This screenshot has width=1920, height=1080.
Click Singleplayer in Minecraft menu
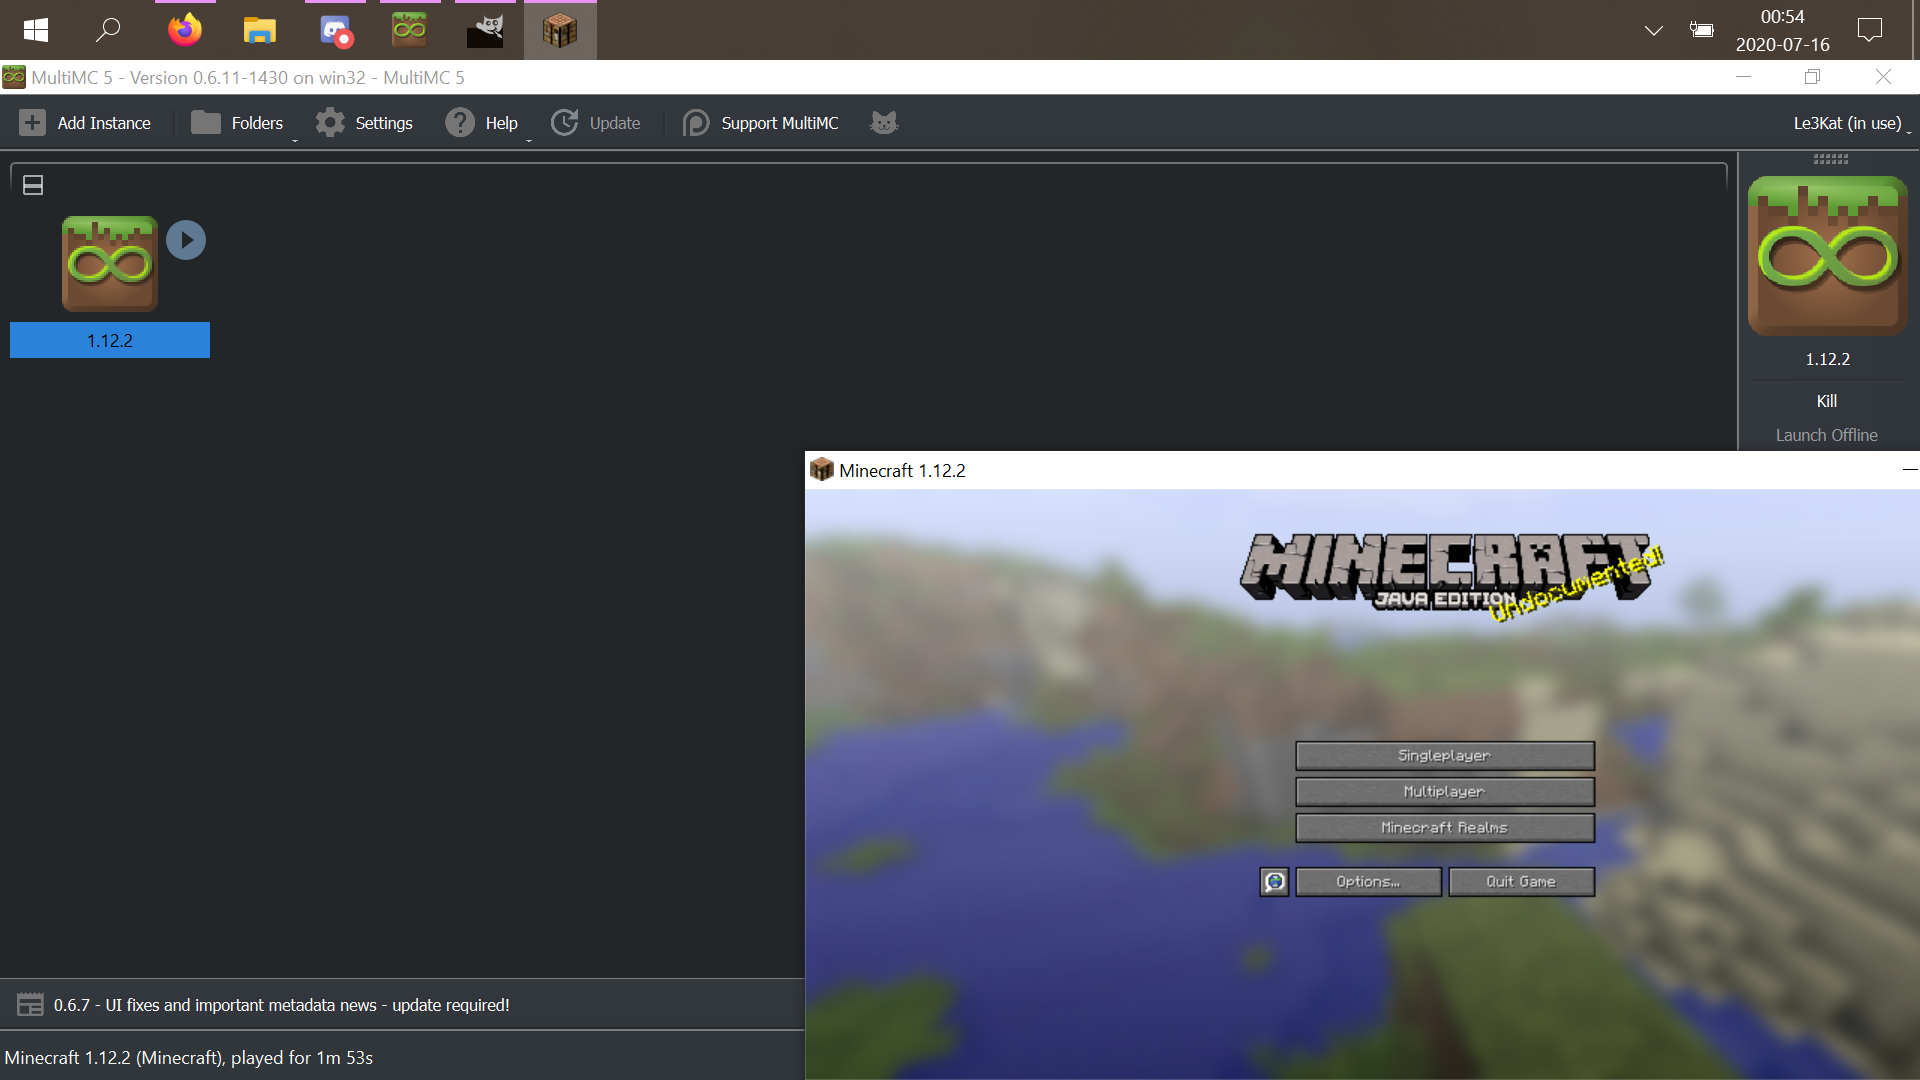point(1444,756)
